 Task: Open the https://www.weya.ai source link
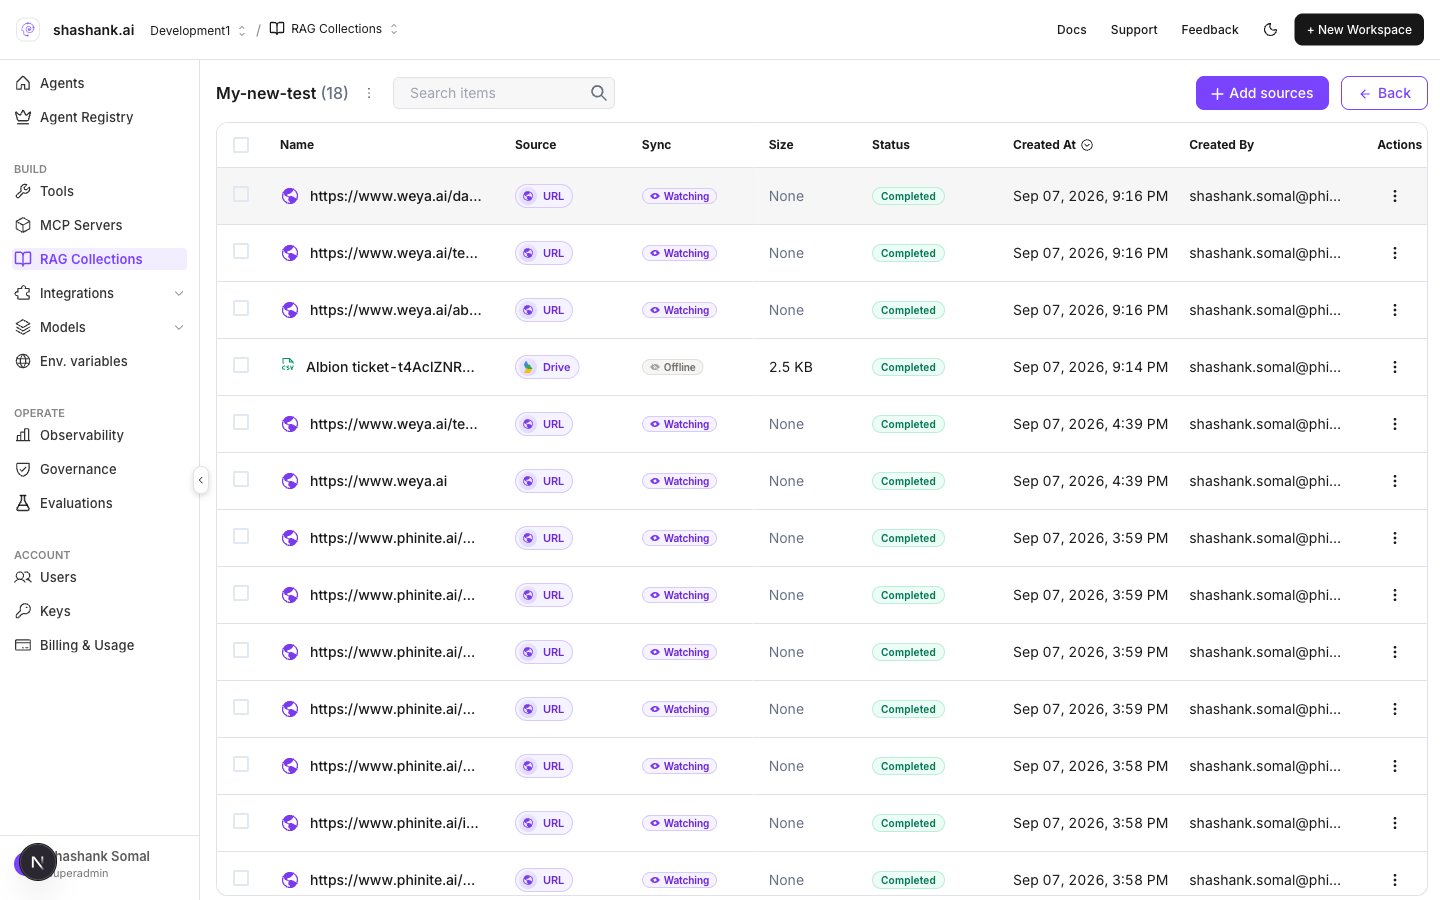click(378, 481)
